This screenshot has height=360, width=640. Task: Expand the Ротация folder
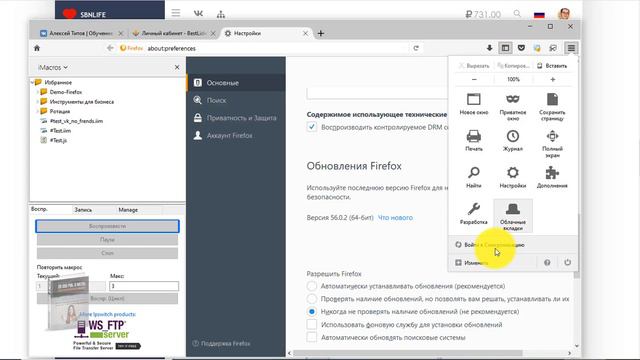38,111
